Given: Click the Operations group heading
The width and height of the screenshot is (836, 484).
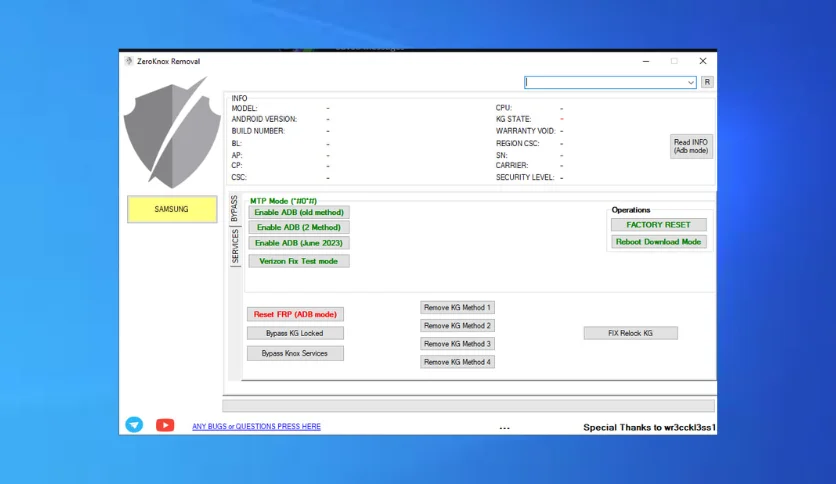Looking at the screenshot, I should [631, 210].
